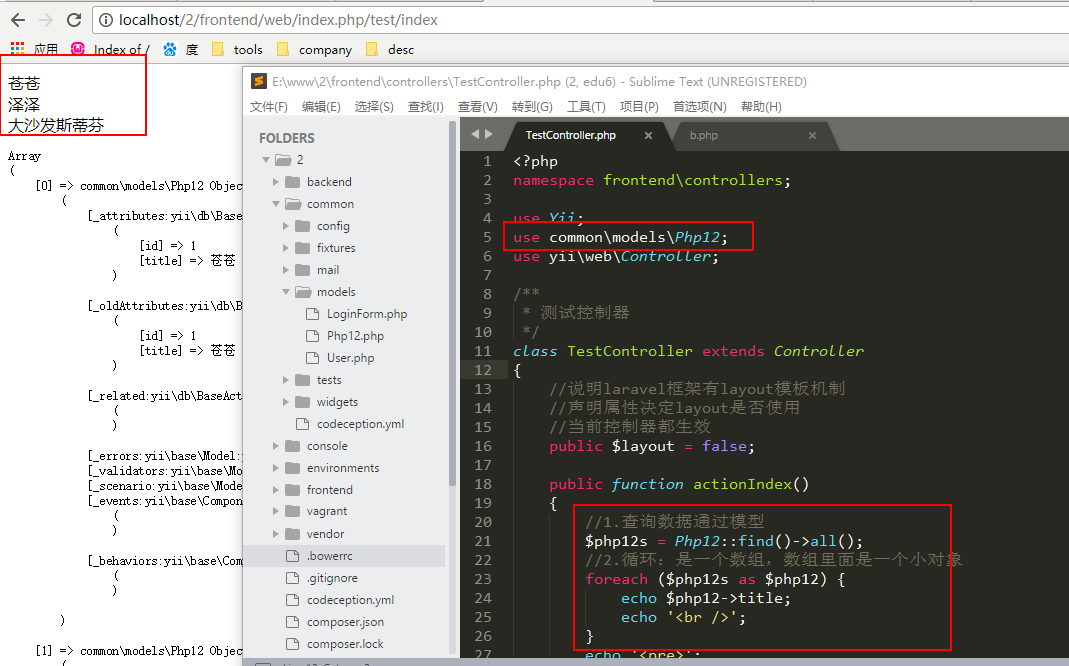1069x666 pixels.
Task: Open the Baidu paw bookmark
Action: 169,49
